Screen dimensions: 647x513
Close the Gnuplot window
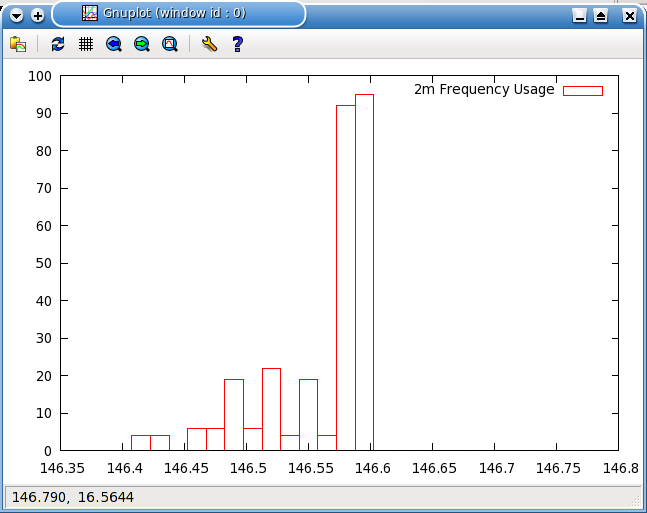click(629, 15)
